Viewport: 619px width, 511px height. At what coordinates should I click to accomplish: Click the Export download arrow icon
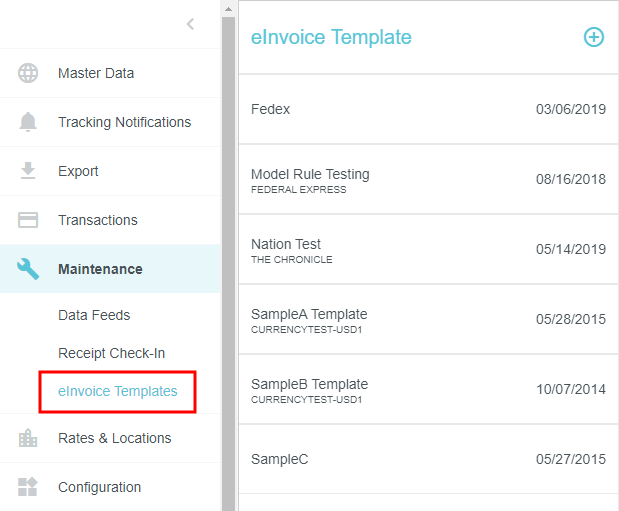(28, 171)
